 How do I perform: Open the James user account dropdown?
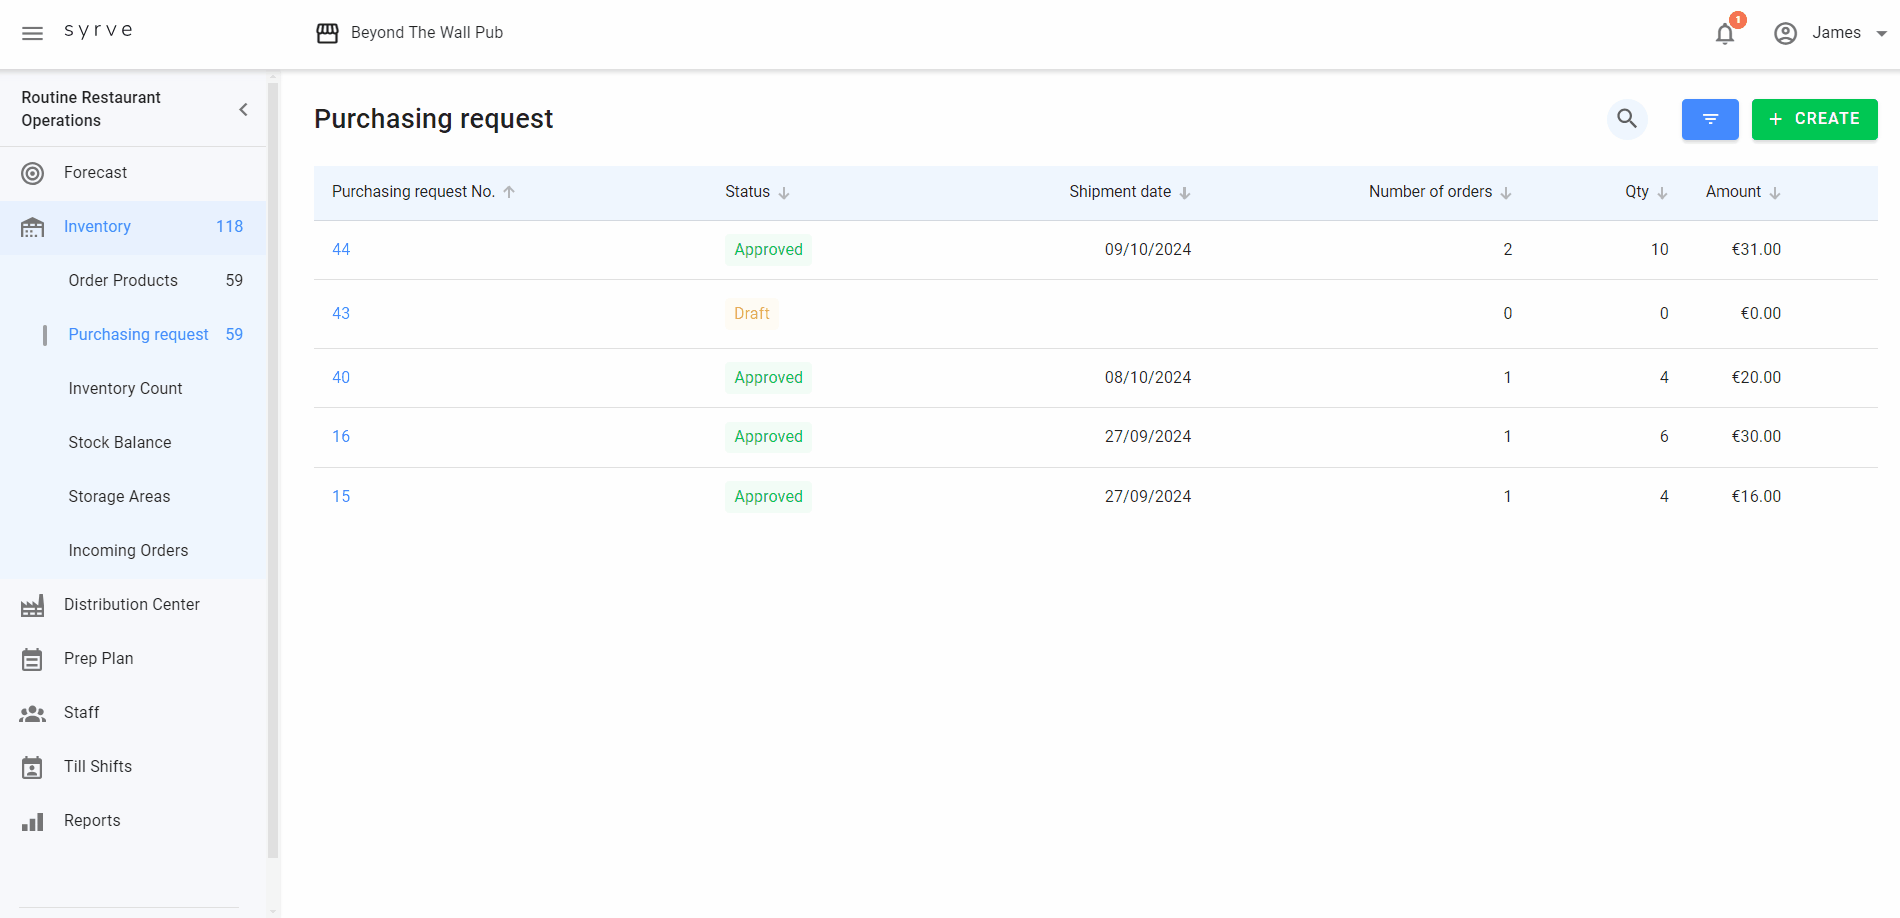pos(1836,33)
